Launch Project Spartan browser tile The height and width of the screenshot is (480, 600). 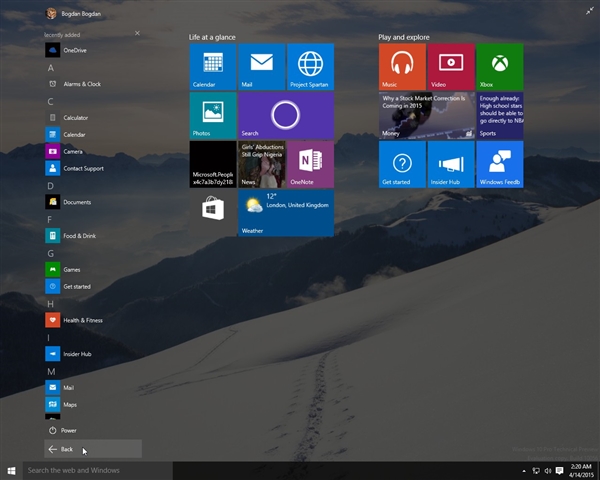click(310, 67)
